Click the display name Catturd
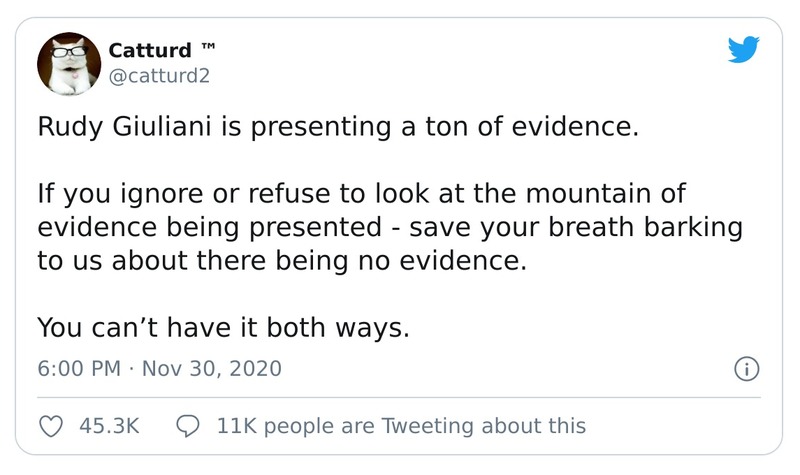Image resolution: width=800 pixels, height=475 pixels. (149, 50)
